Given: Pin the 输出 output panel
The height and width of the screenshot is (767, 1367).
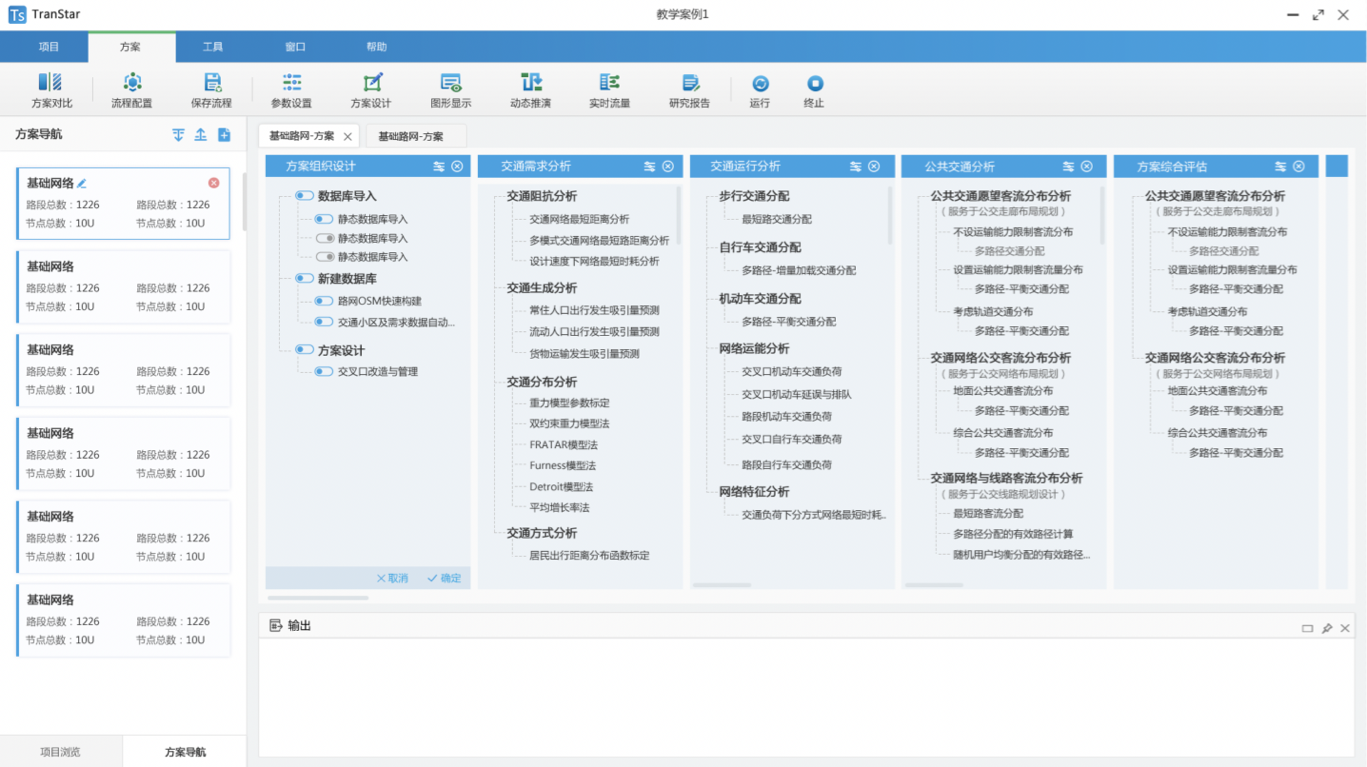Looking at the screenshot, I should (1326, 627).
